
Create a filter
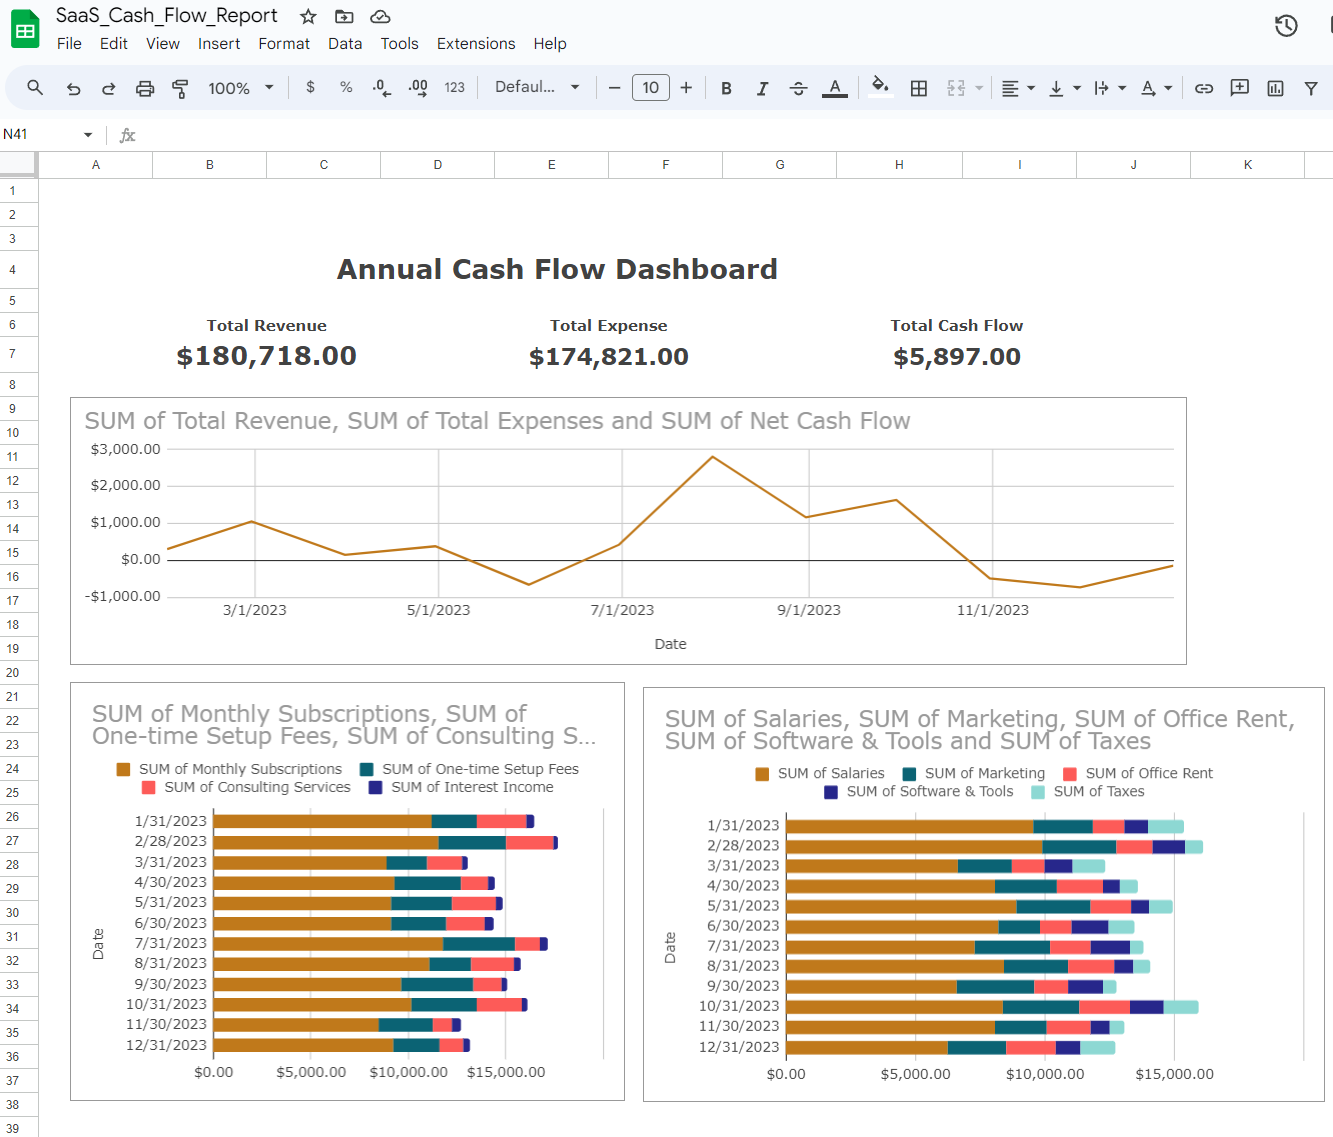pyautogui.click(x=1310, y=88)
